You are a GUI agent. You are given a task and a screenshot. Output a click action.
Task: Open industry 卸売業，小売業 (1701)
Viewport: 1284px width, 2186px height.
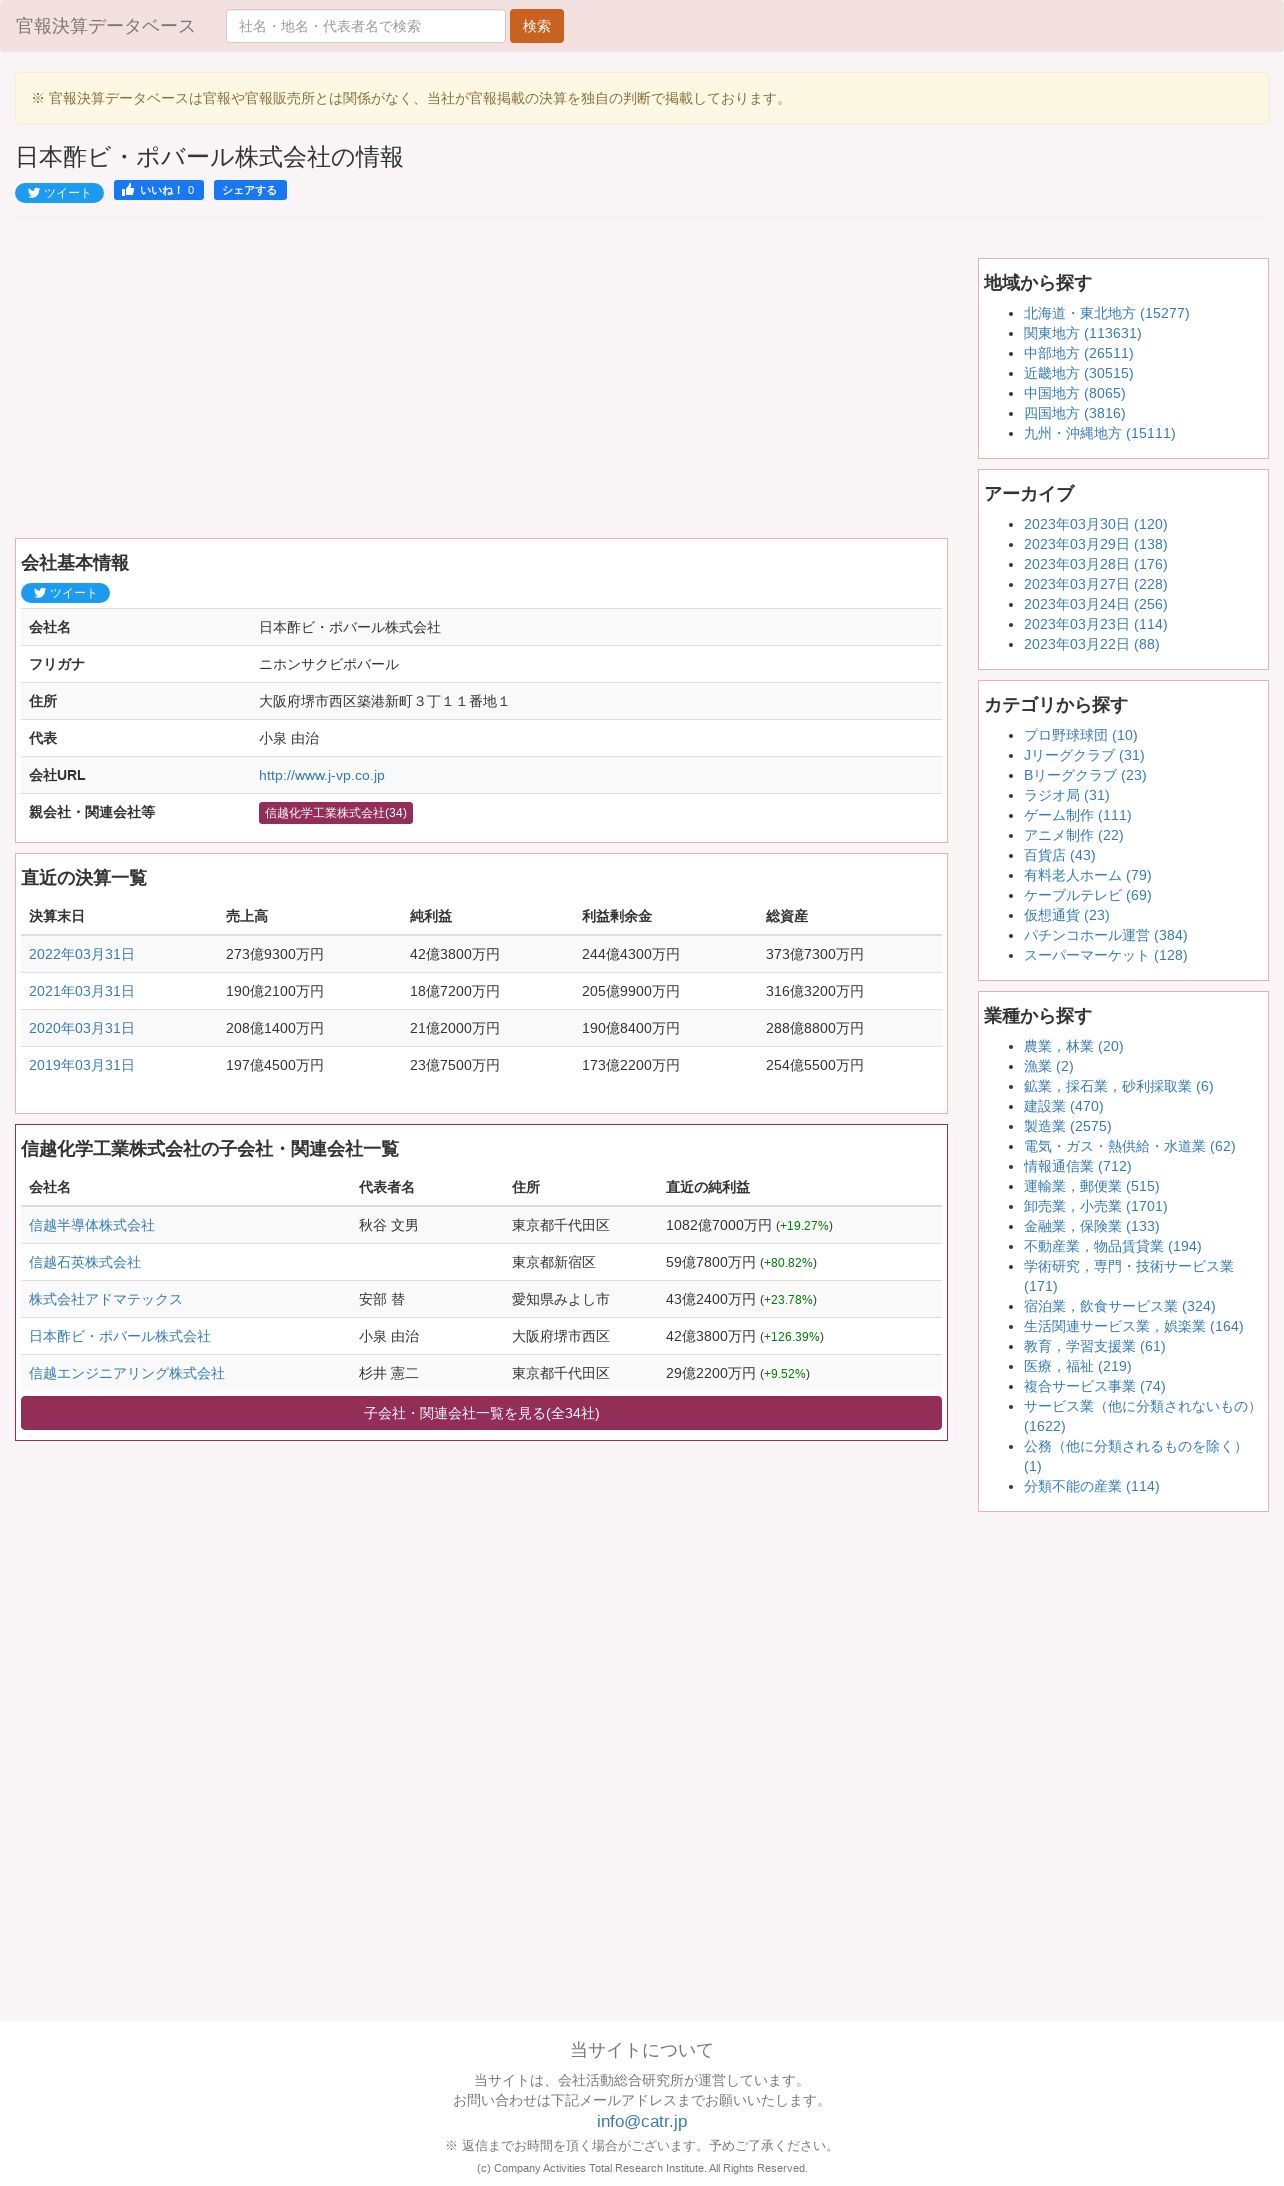tap(1095, 1207)
